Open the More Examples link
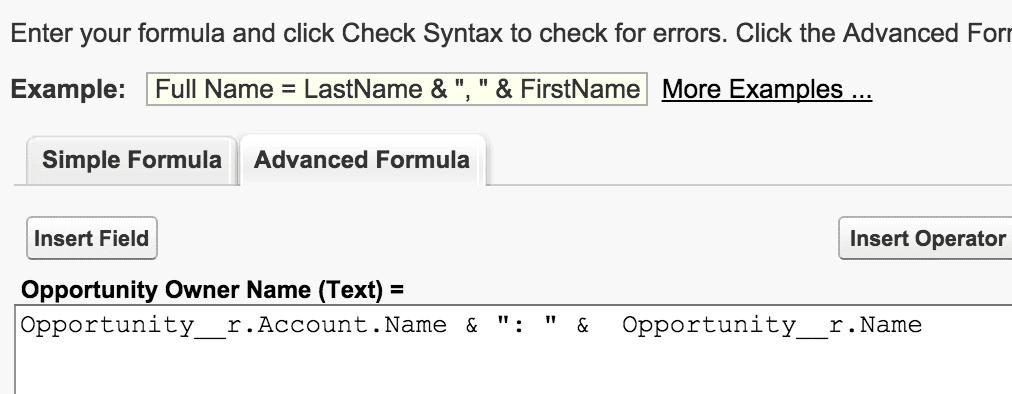 coord(767,89)
